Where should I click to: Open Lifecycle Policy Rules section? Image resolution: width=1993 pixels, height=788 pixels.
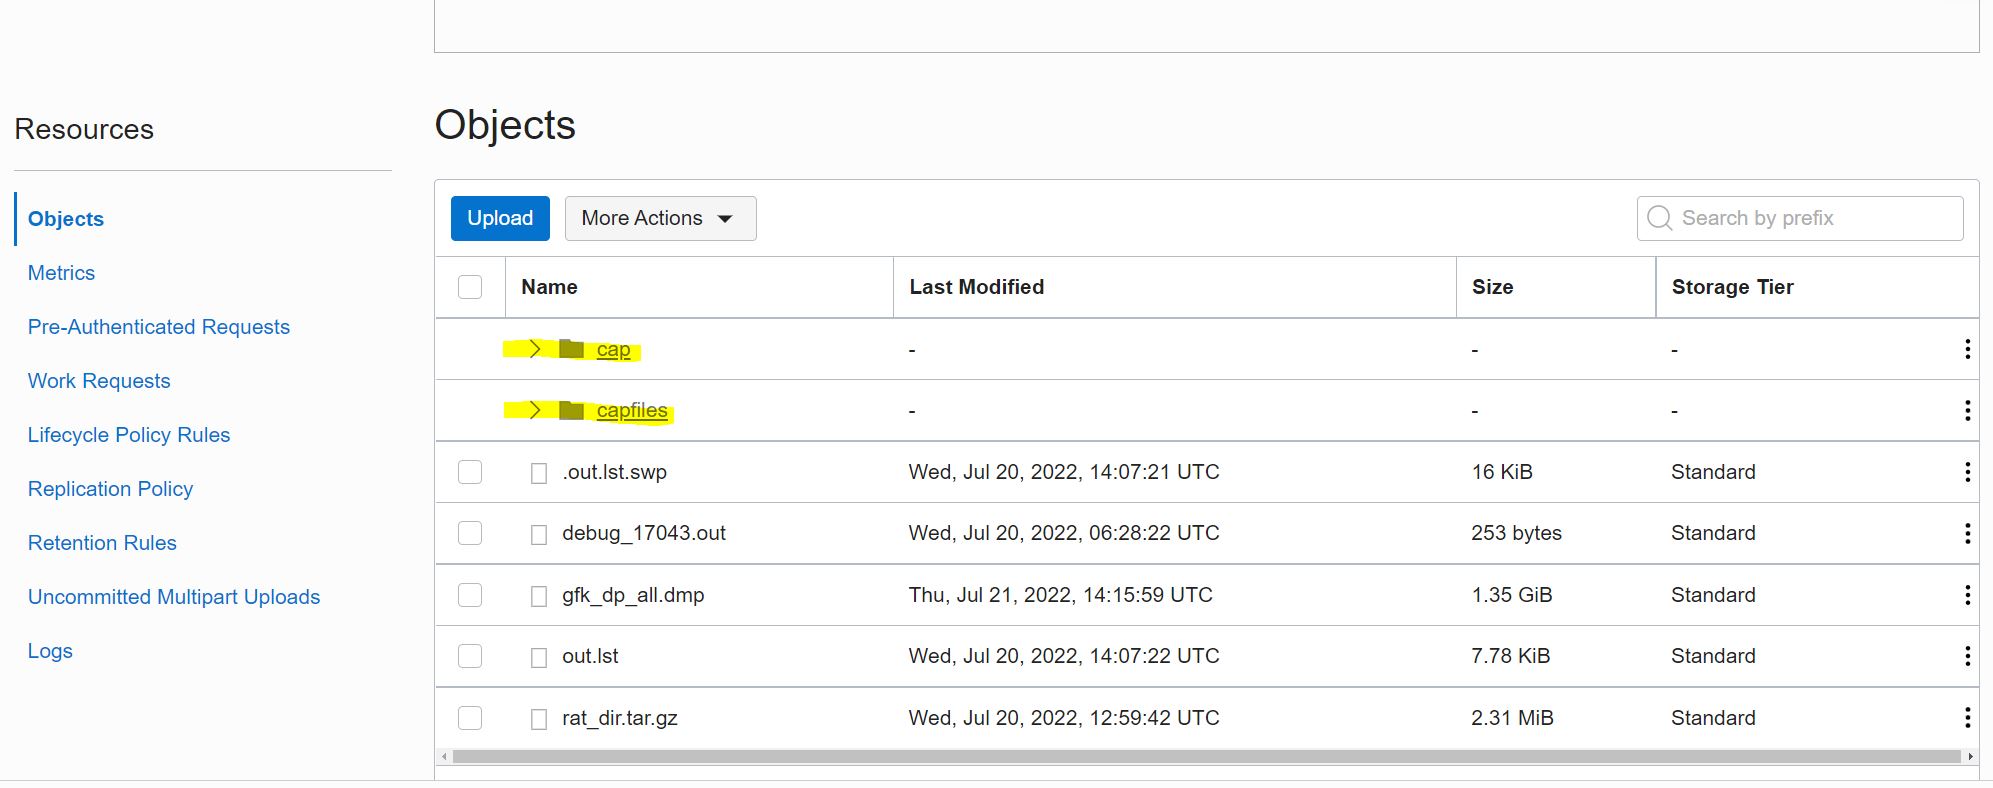129,435
